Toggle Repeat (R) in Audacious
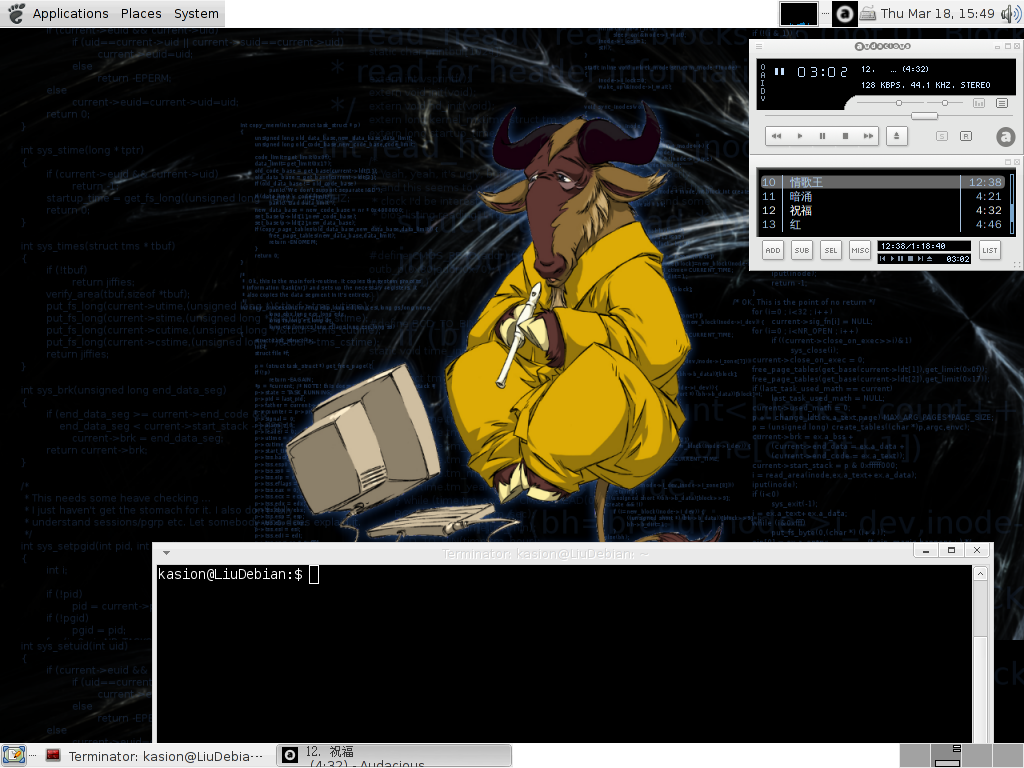The height and width of the screenshot is (768, 1024). [965, 136]
